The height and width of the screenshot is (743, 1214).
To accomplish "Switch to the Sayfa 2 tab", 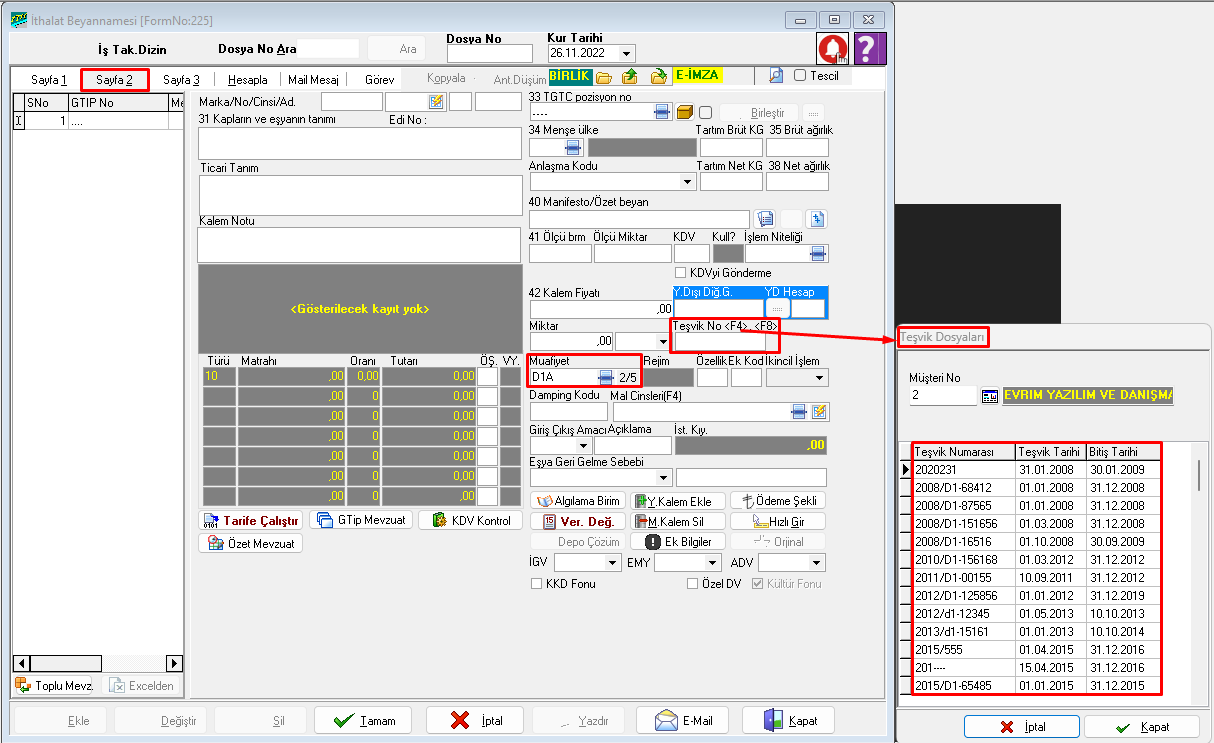I will (115, 80).
